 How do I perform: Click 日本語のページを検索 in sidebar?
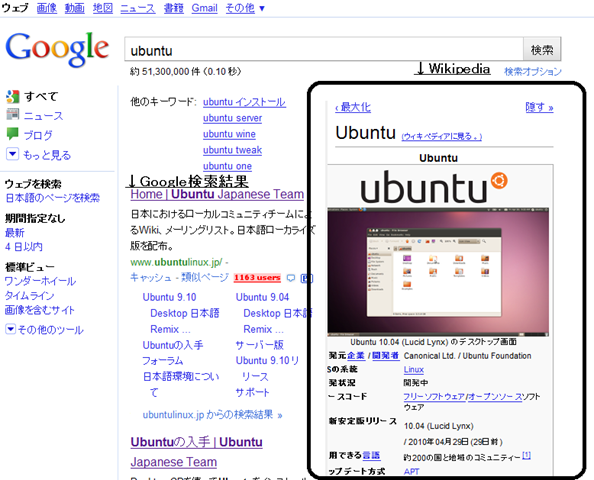pos(52,198)
